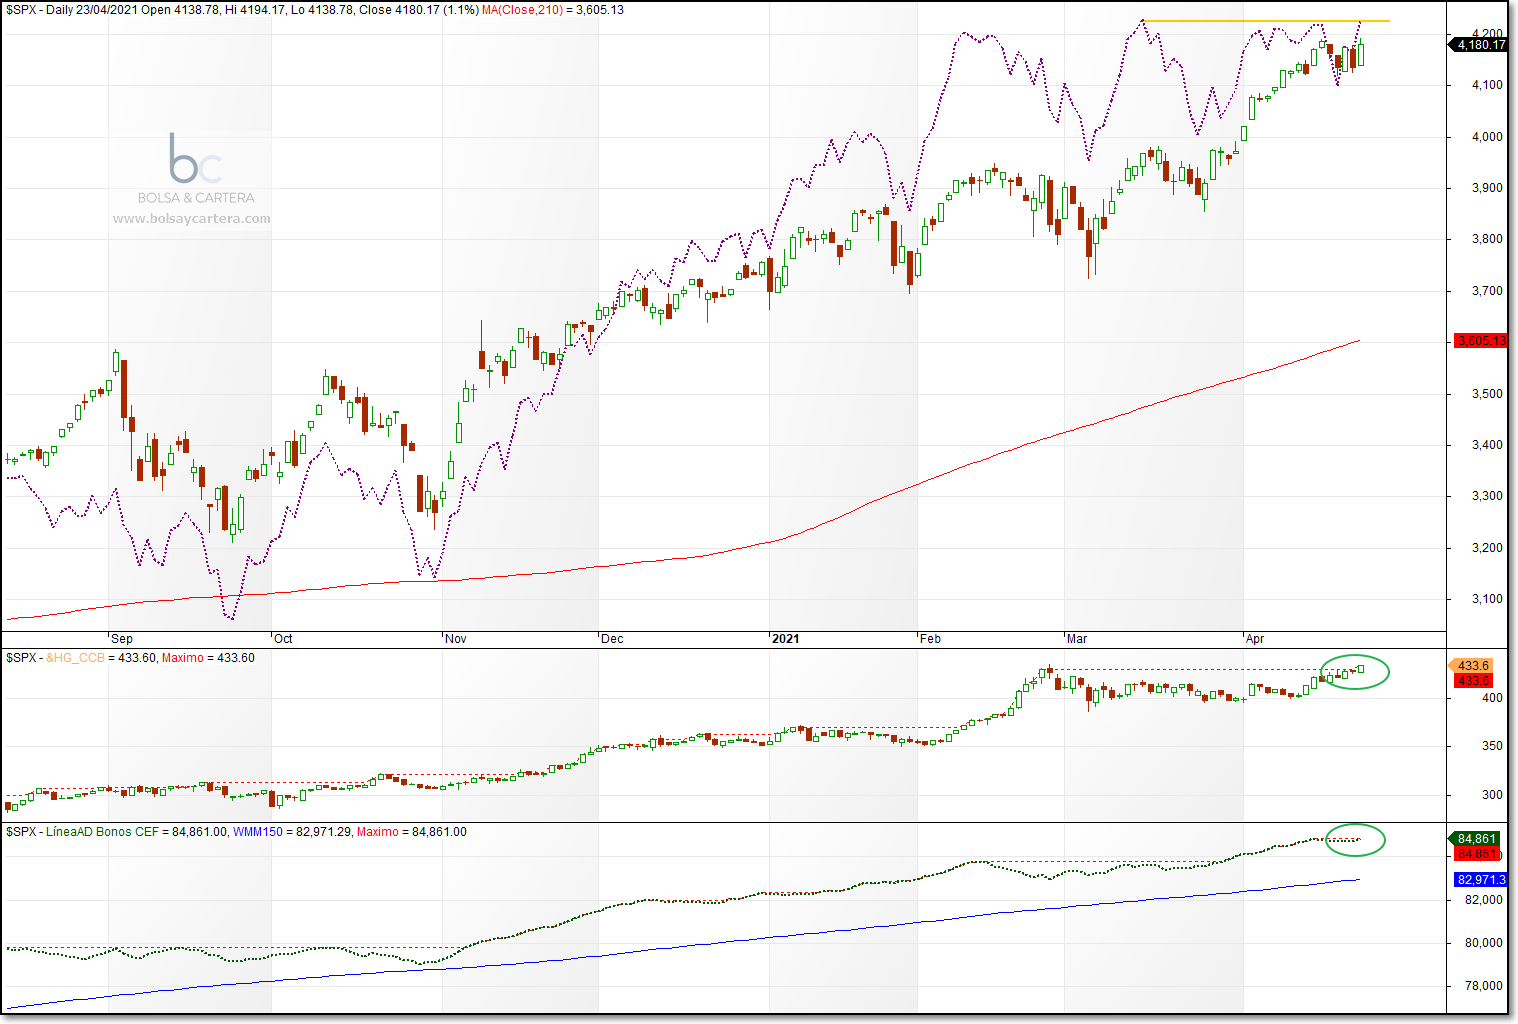Click the 2021 year label on time axis

[x=785, y=639]
